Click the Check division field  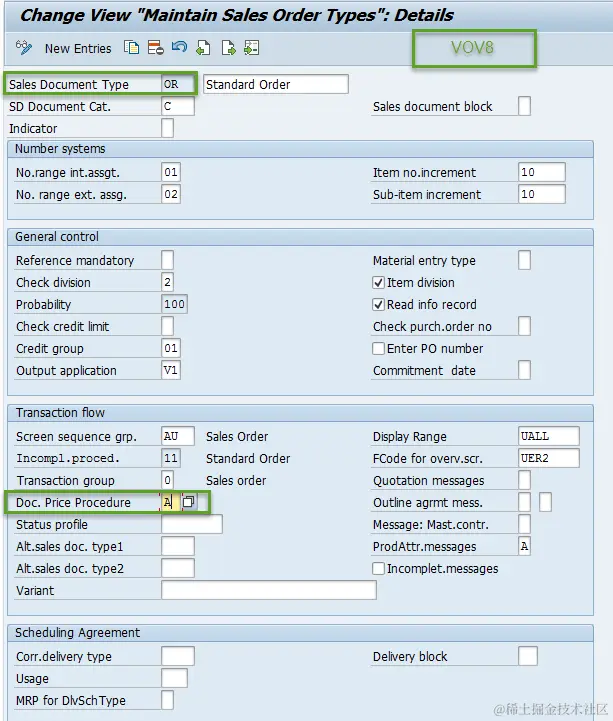167,282
